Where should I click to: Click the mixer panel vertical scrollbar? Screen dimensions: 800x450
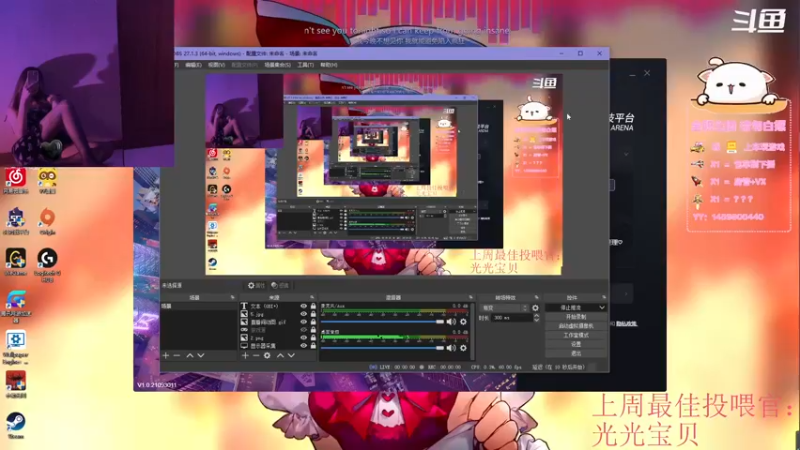point(472,331)
